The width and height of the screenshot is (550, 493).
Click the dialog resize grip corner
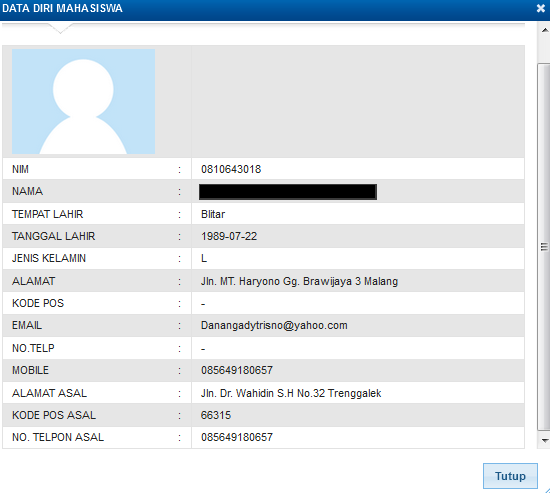547,490
